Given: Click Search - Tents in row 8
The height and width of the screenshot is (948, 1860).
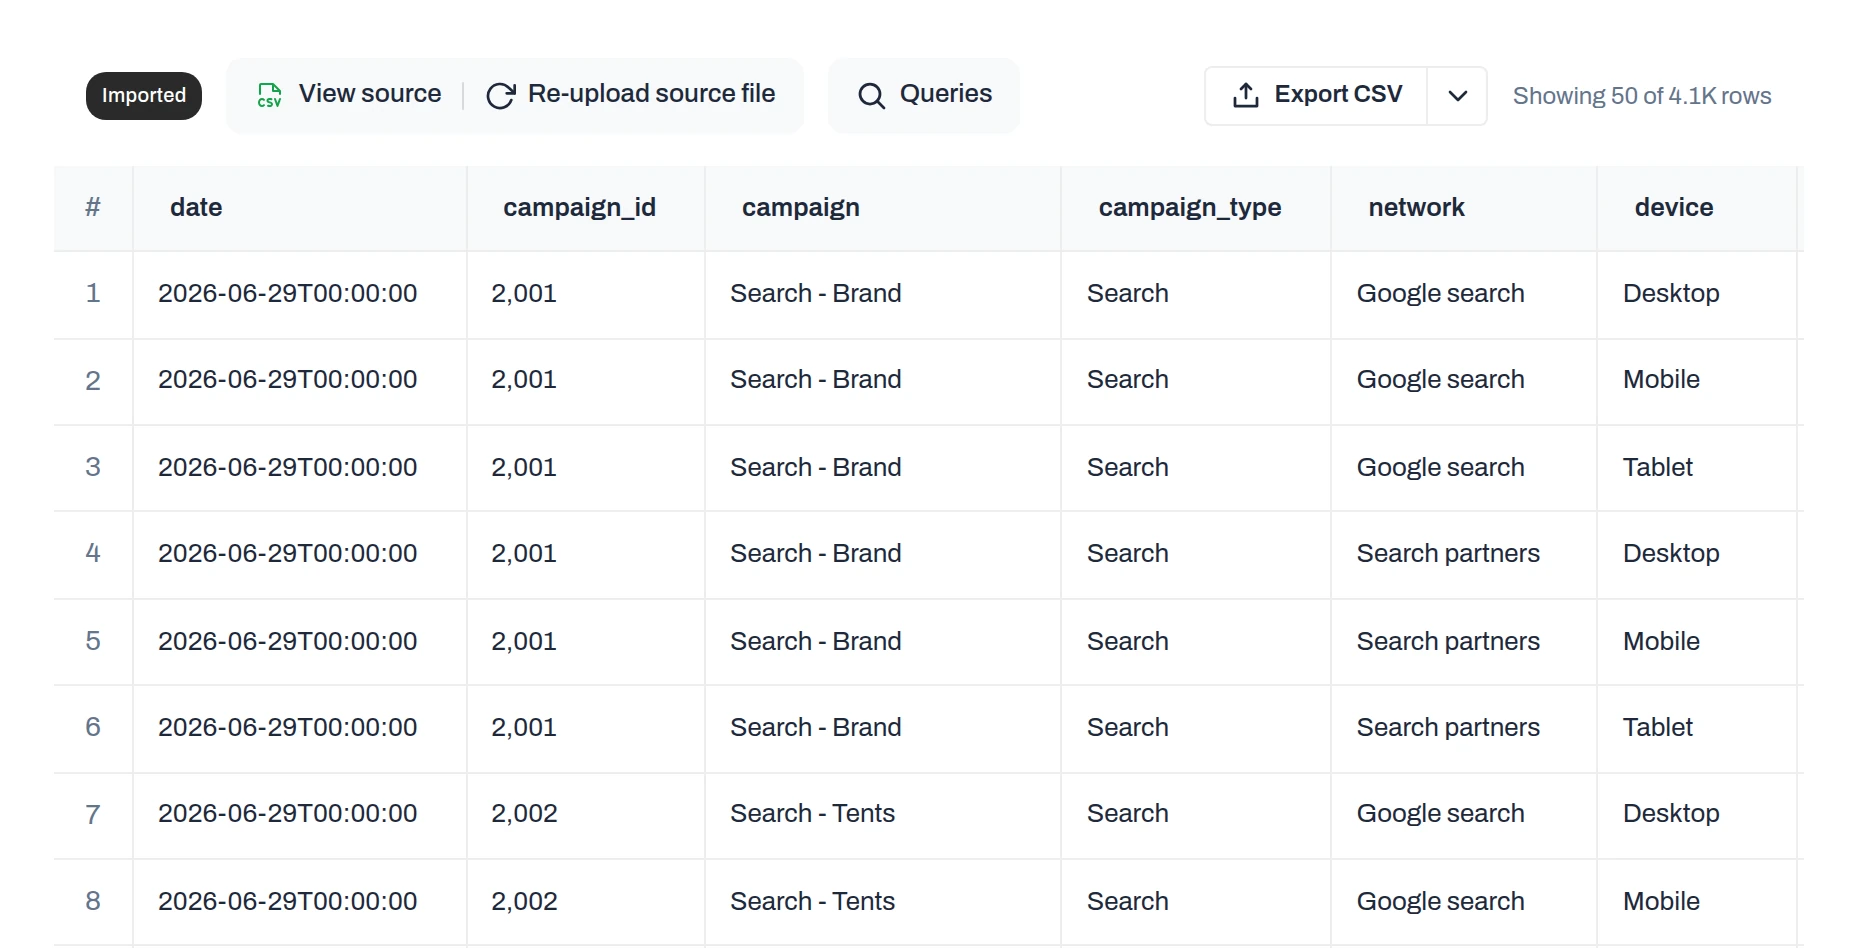Looking at the screenshot, I should click(812, 901).
